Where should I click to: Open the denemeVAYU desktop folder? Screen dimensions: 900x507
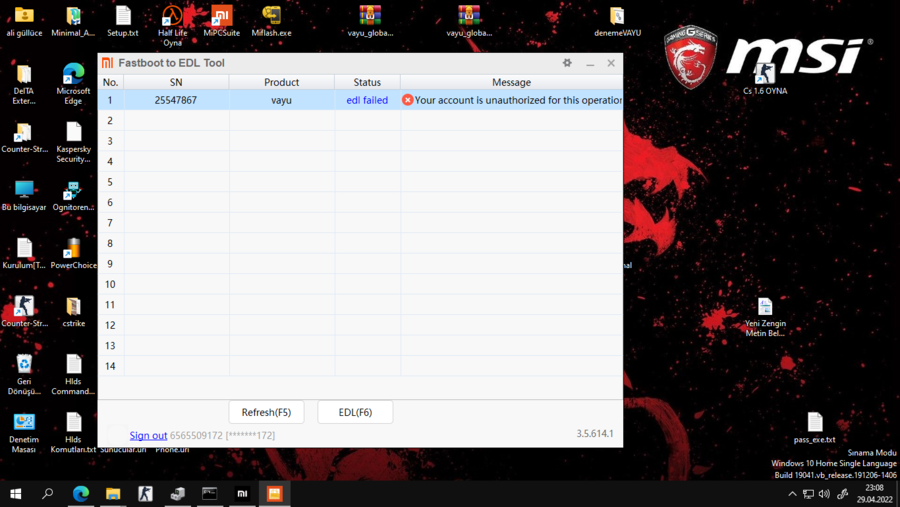pyautogui.click(x=618, y=21)
